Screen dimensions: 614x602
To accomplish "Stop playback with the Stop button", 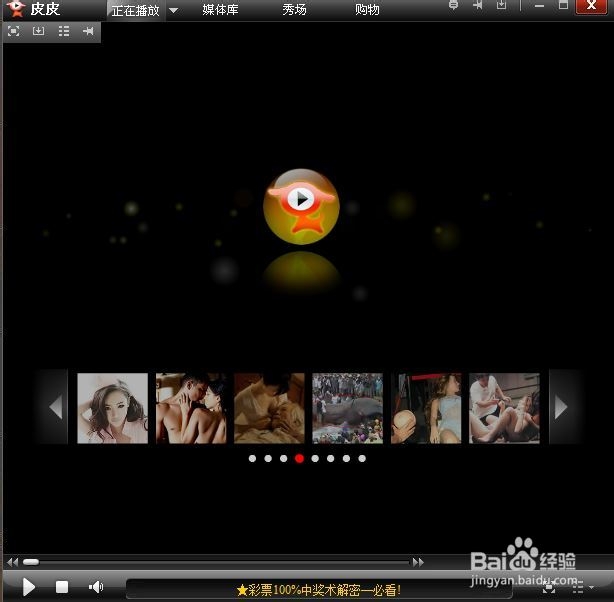I will pos(62,587).
